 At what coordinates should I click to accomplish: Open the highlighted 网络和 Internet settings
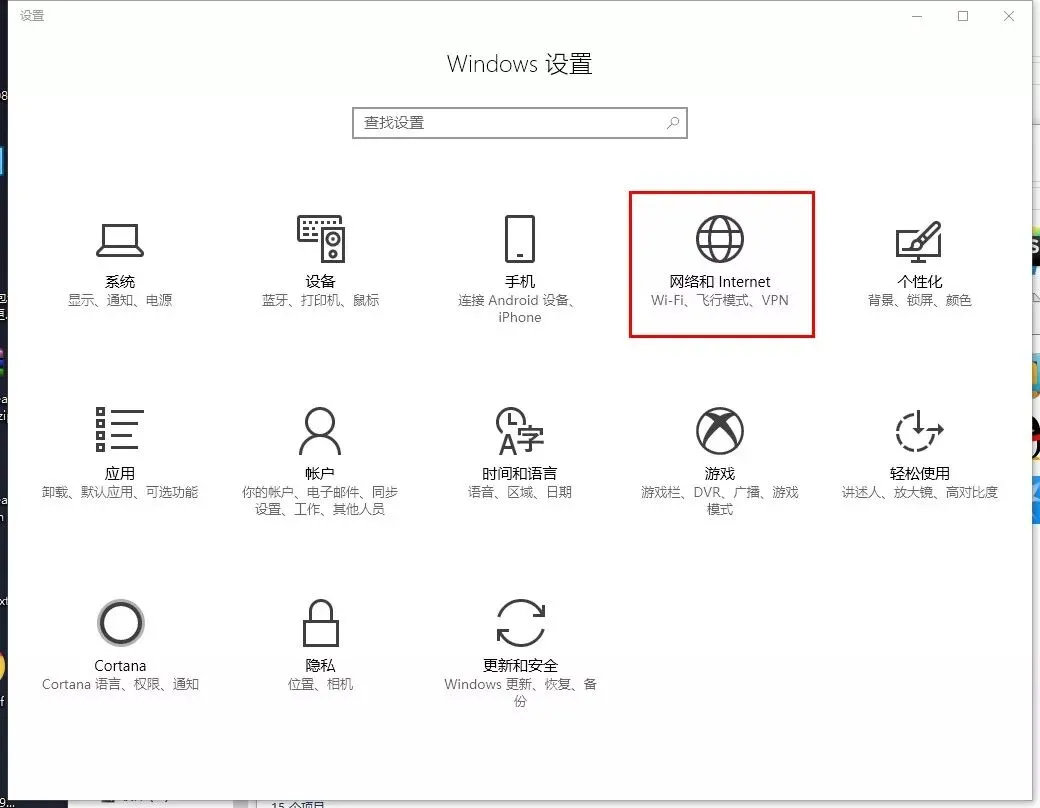point(720,263)
